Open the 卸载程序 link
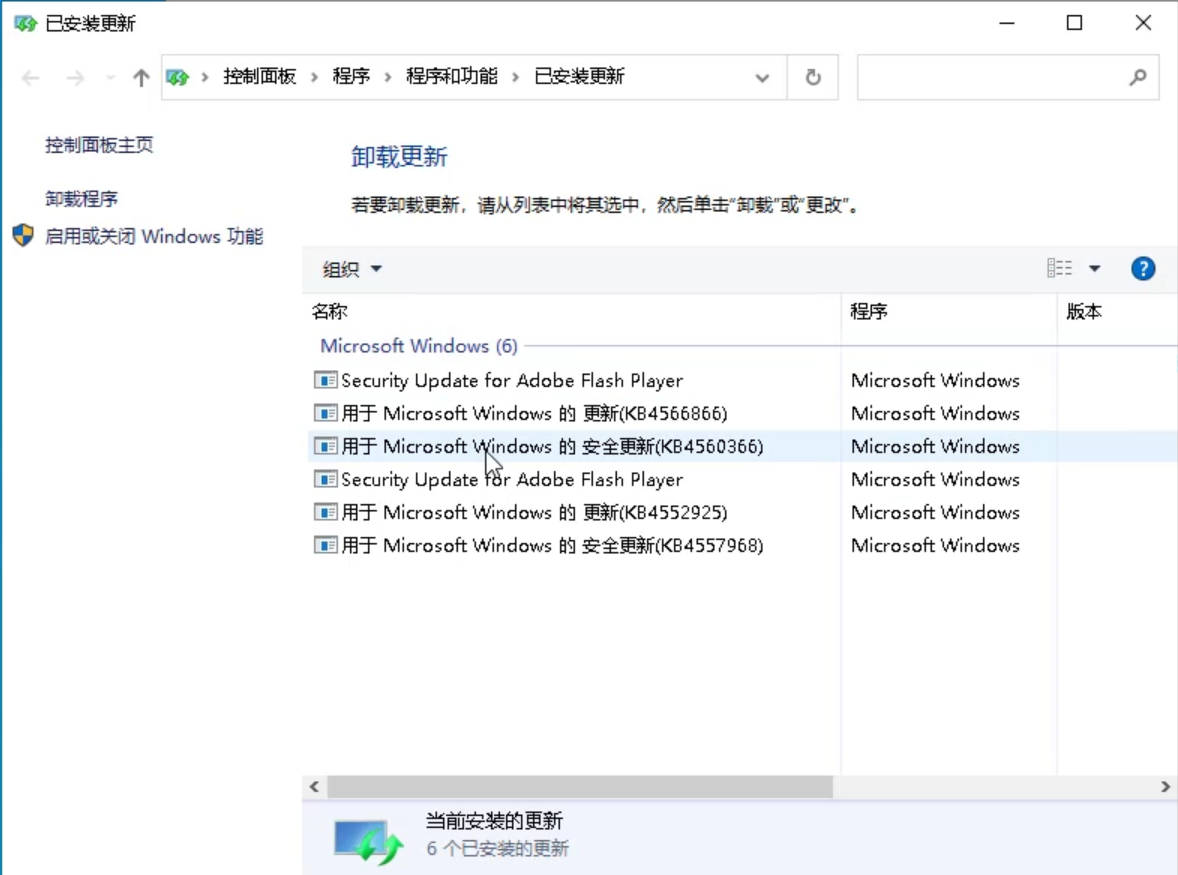 (x=81, y=199)
